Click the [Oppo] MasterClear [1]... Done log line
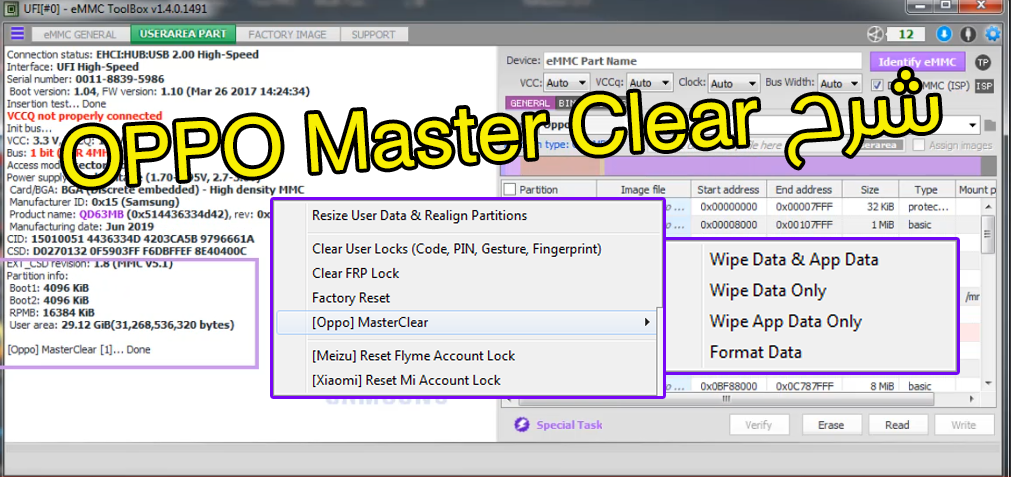The width and height of the screenshot is (1011, 477). pos(79,349)
